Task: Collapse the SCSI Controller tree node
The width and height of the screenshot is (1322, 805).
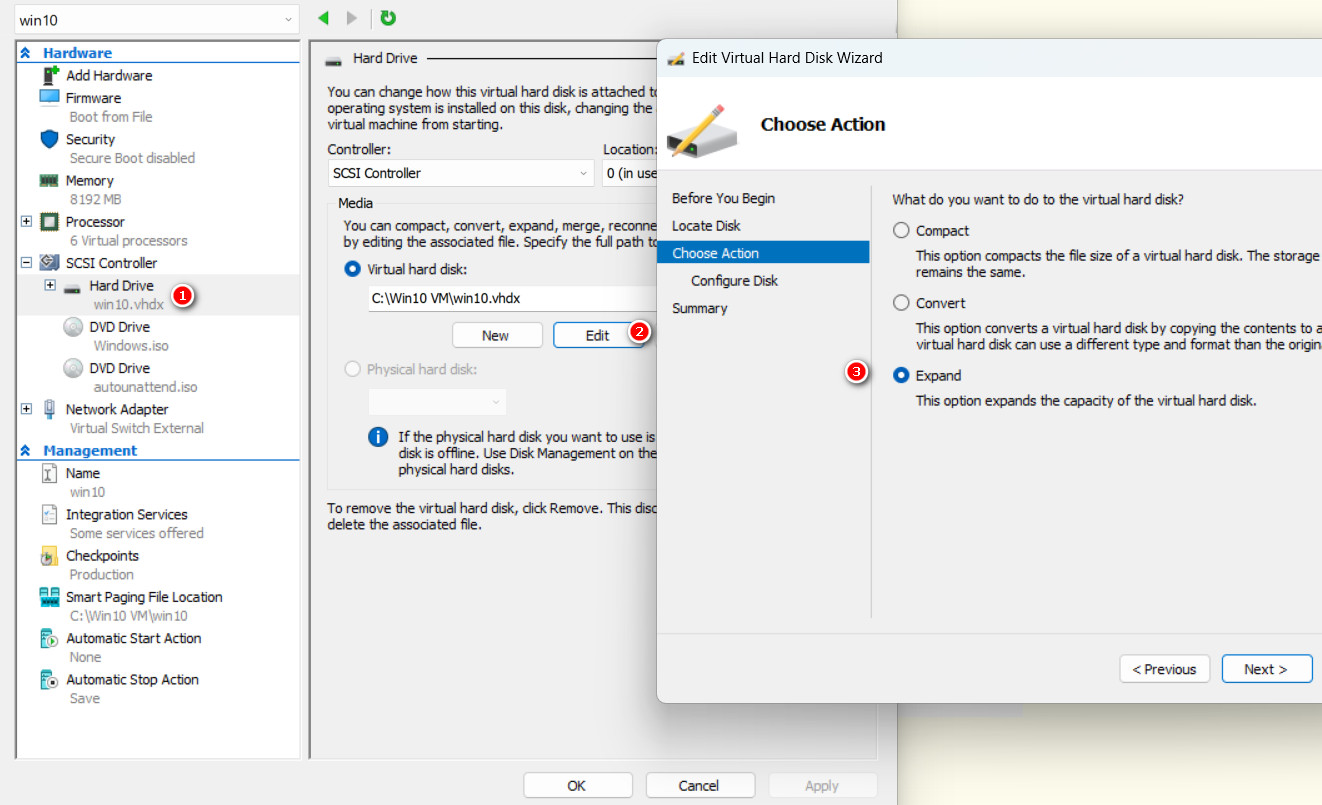Action: pos(27,263)
